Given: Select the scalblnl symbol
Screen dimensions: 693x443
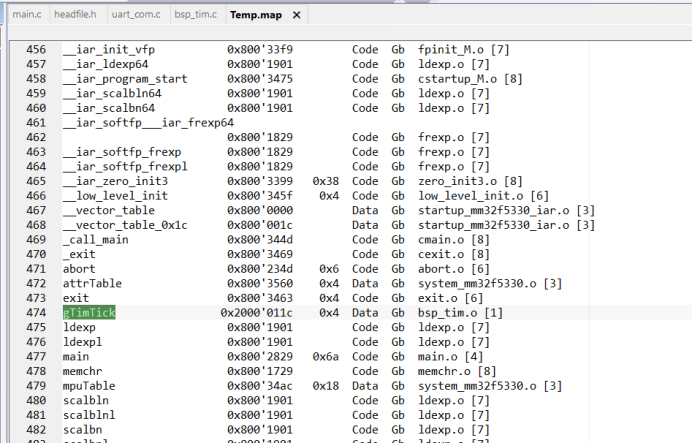Looking at the screenshot, I should tap(89, 415).
